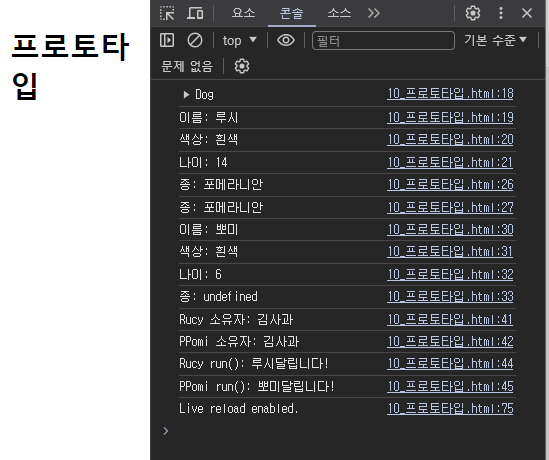Open source link 10_프로토타입.html:75
Viewport: 549px width, 460px height.
coord(450,409)
